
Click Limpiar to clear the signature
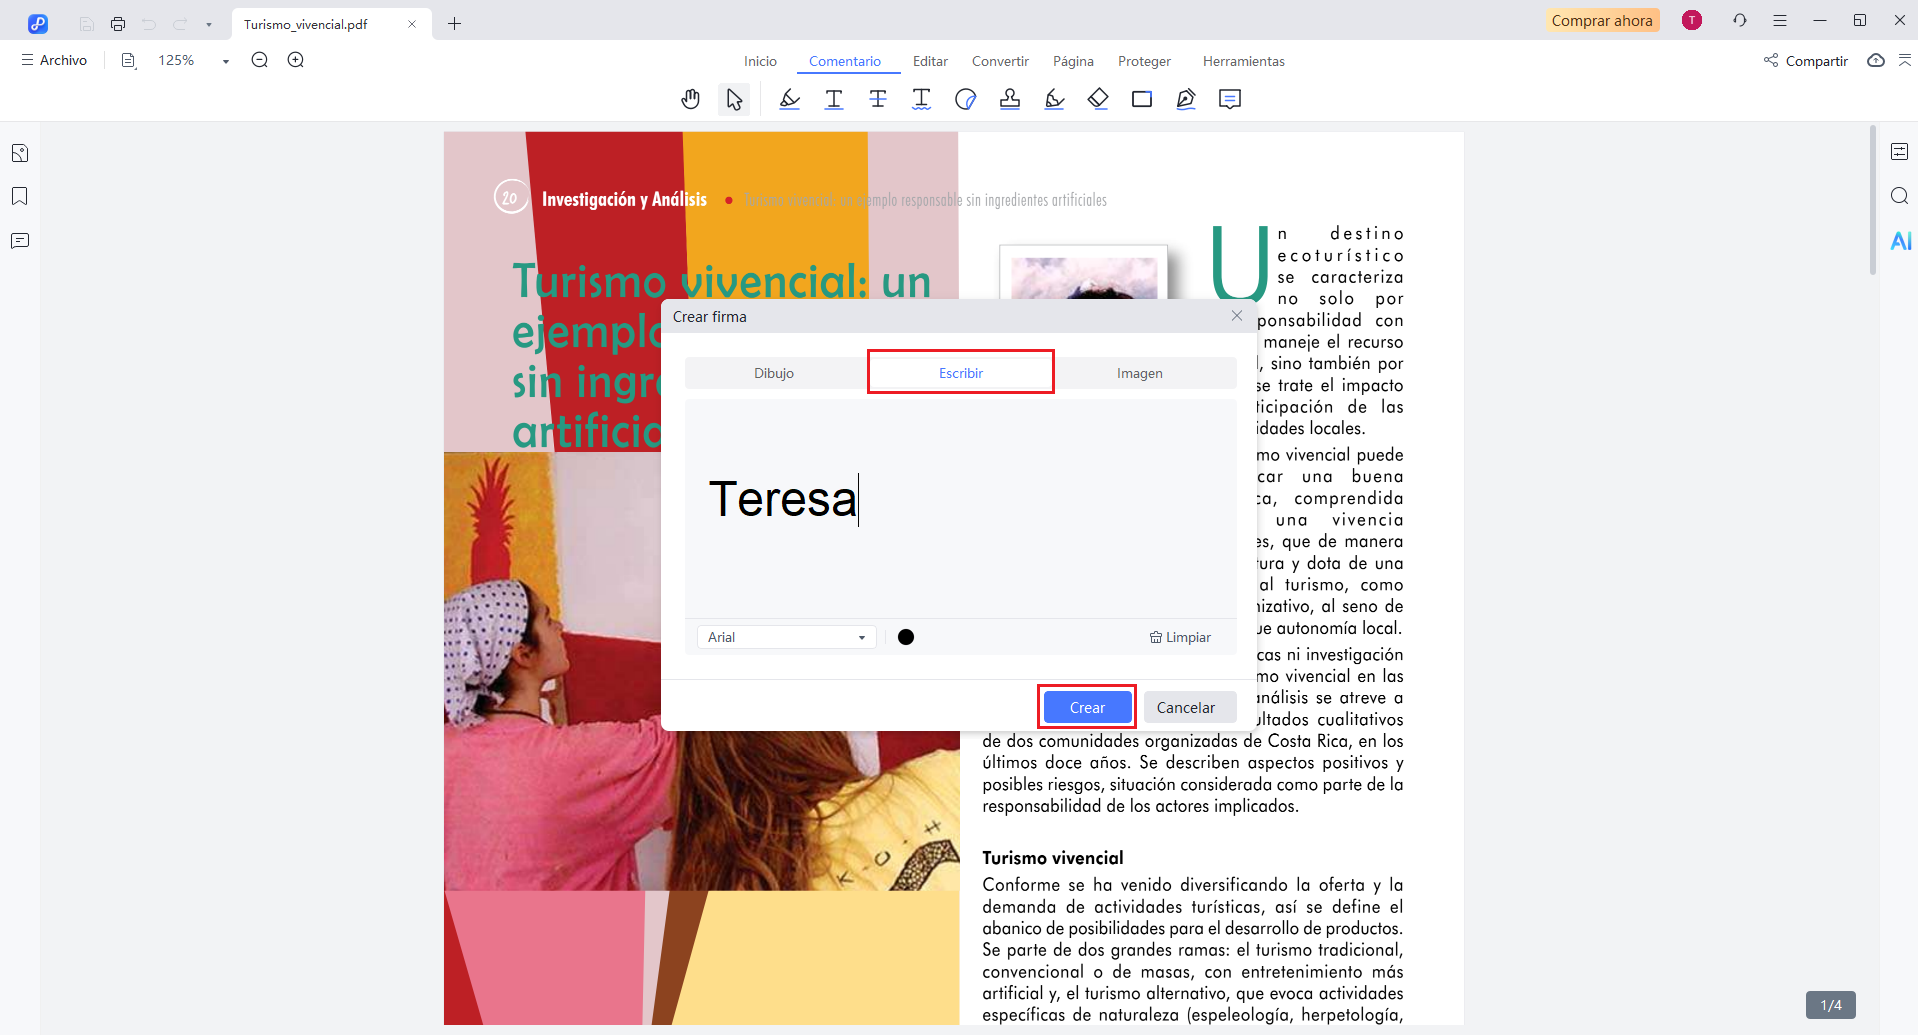click(1180, 637)
